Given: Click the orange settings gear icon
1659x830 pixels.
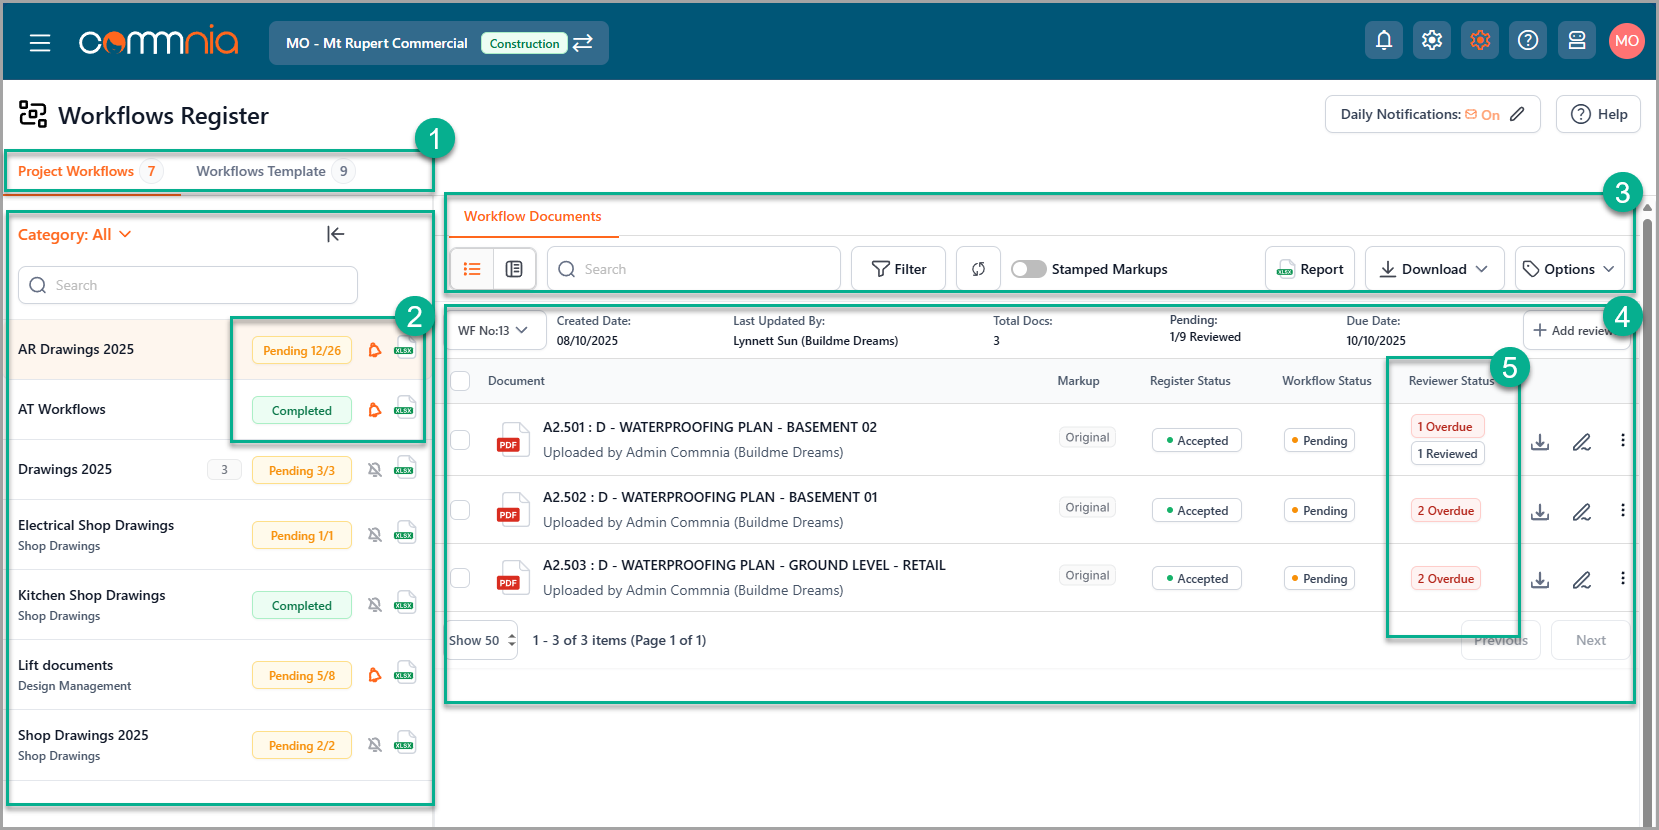Looking at the screenshot, I should (1480, 41).
